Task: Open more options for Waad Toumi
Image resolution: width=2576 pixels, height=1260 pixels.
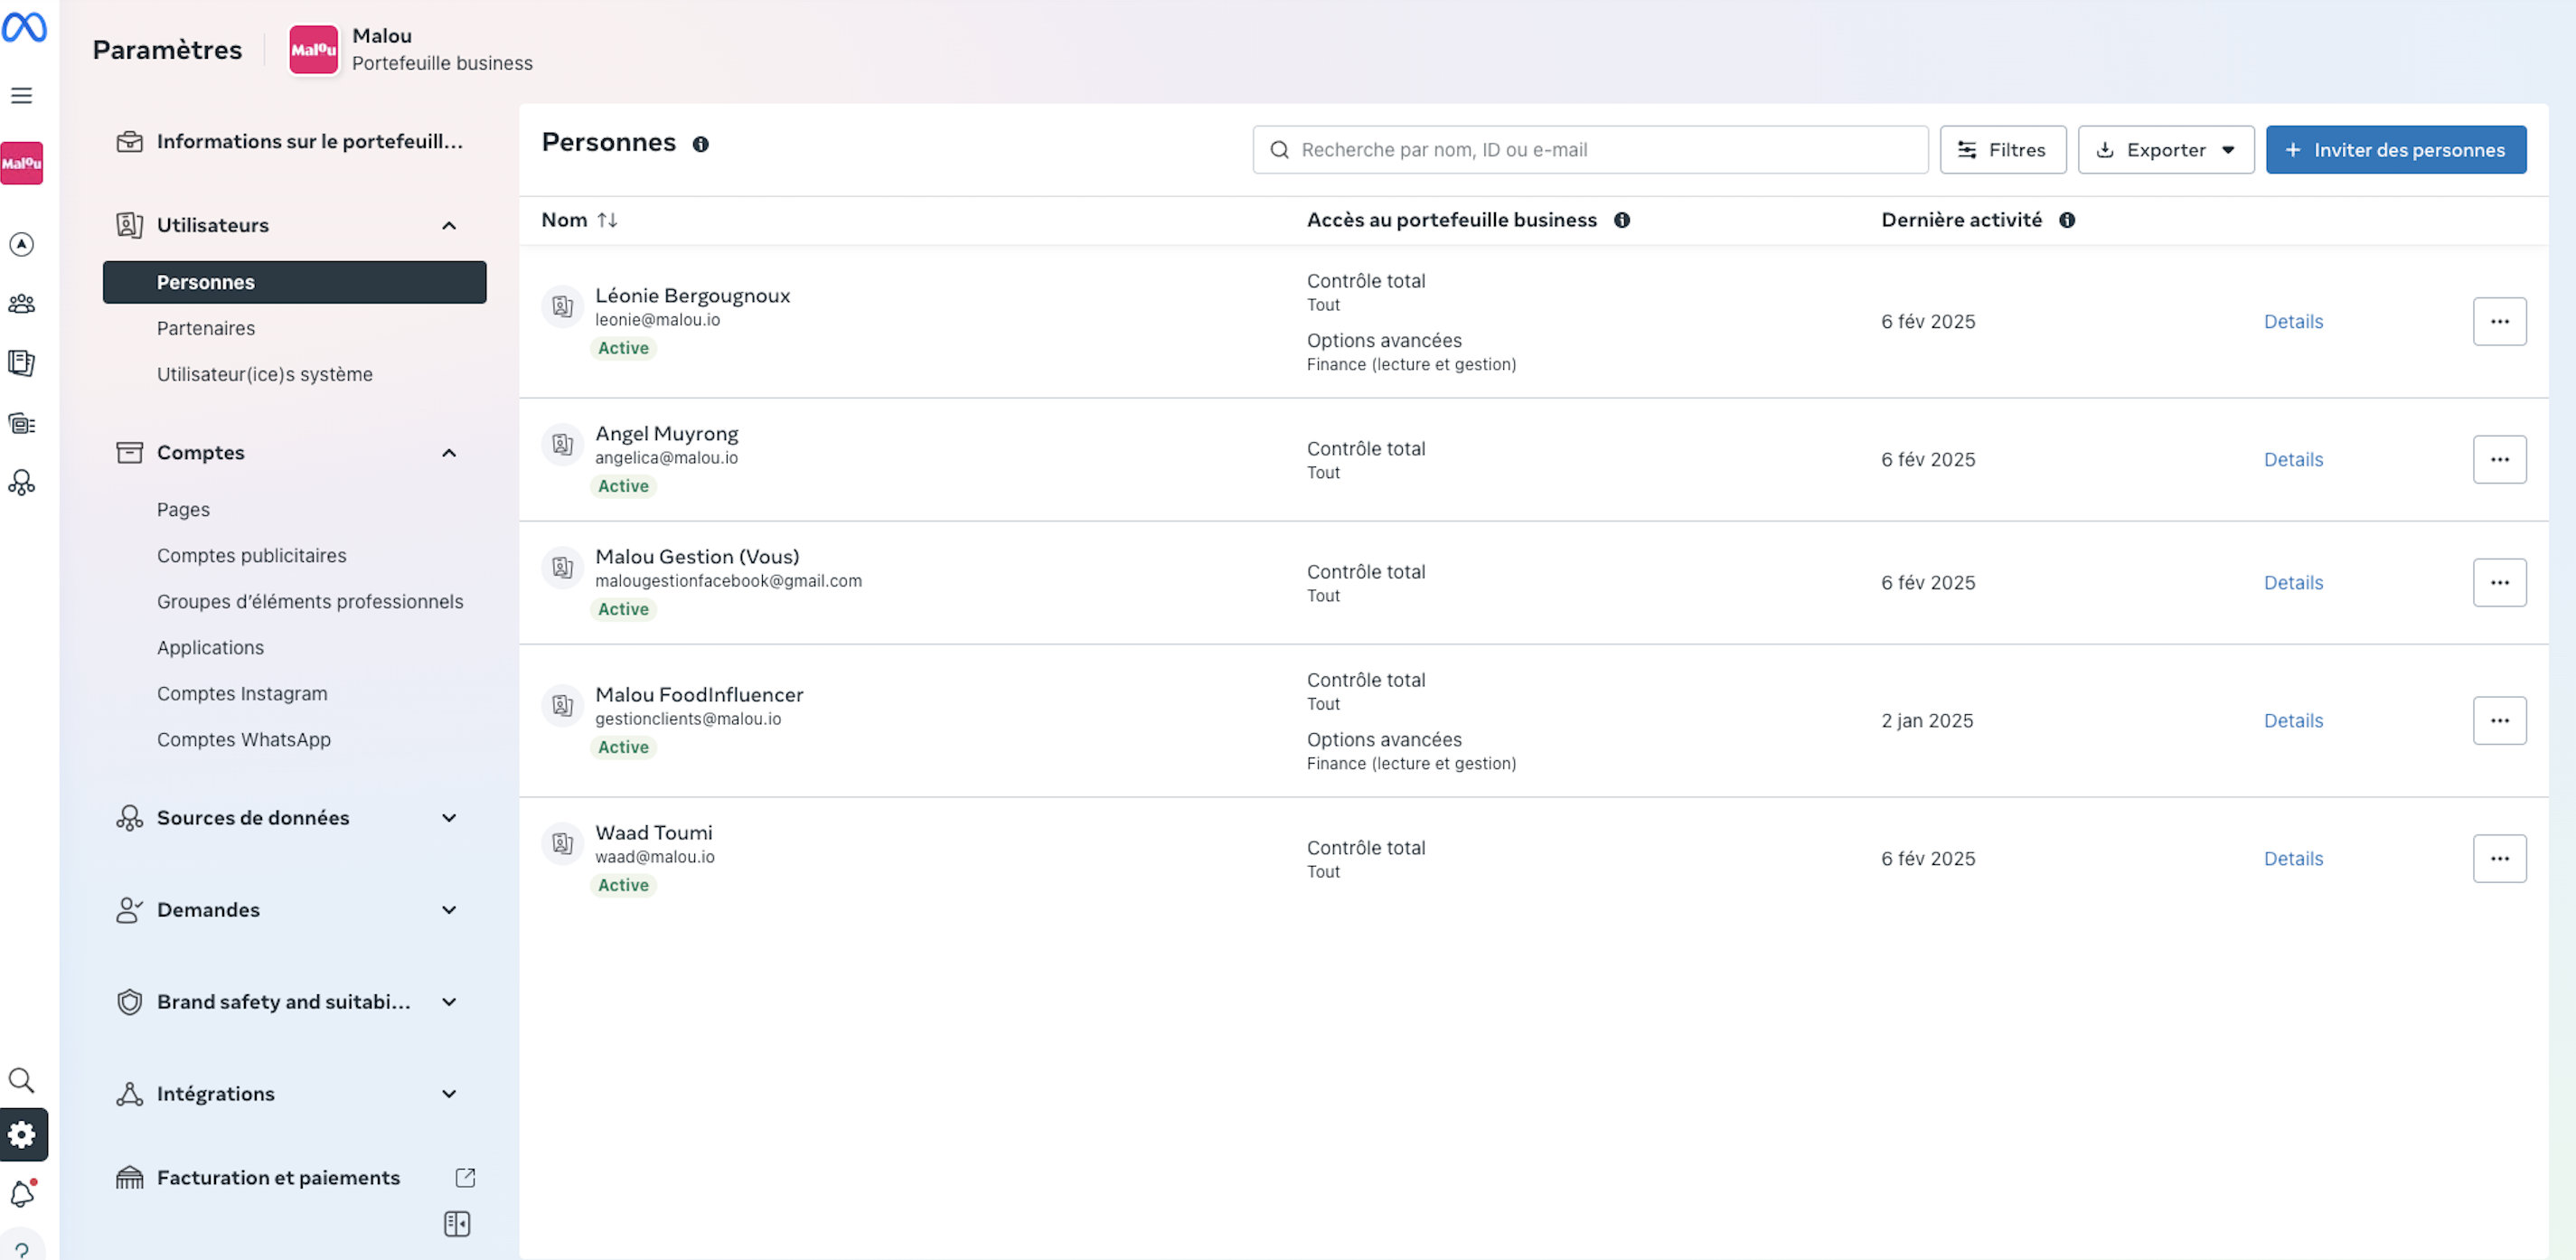Action: pyautogui.click(x=2499, y=859)
